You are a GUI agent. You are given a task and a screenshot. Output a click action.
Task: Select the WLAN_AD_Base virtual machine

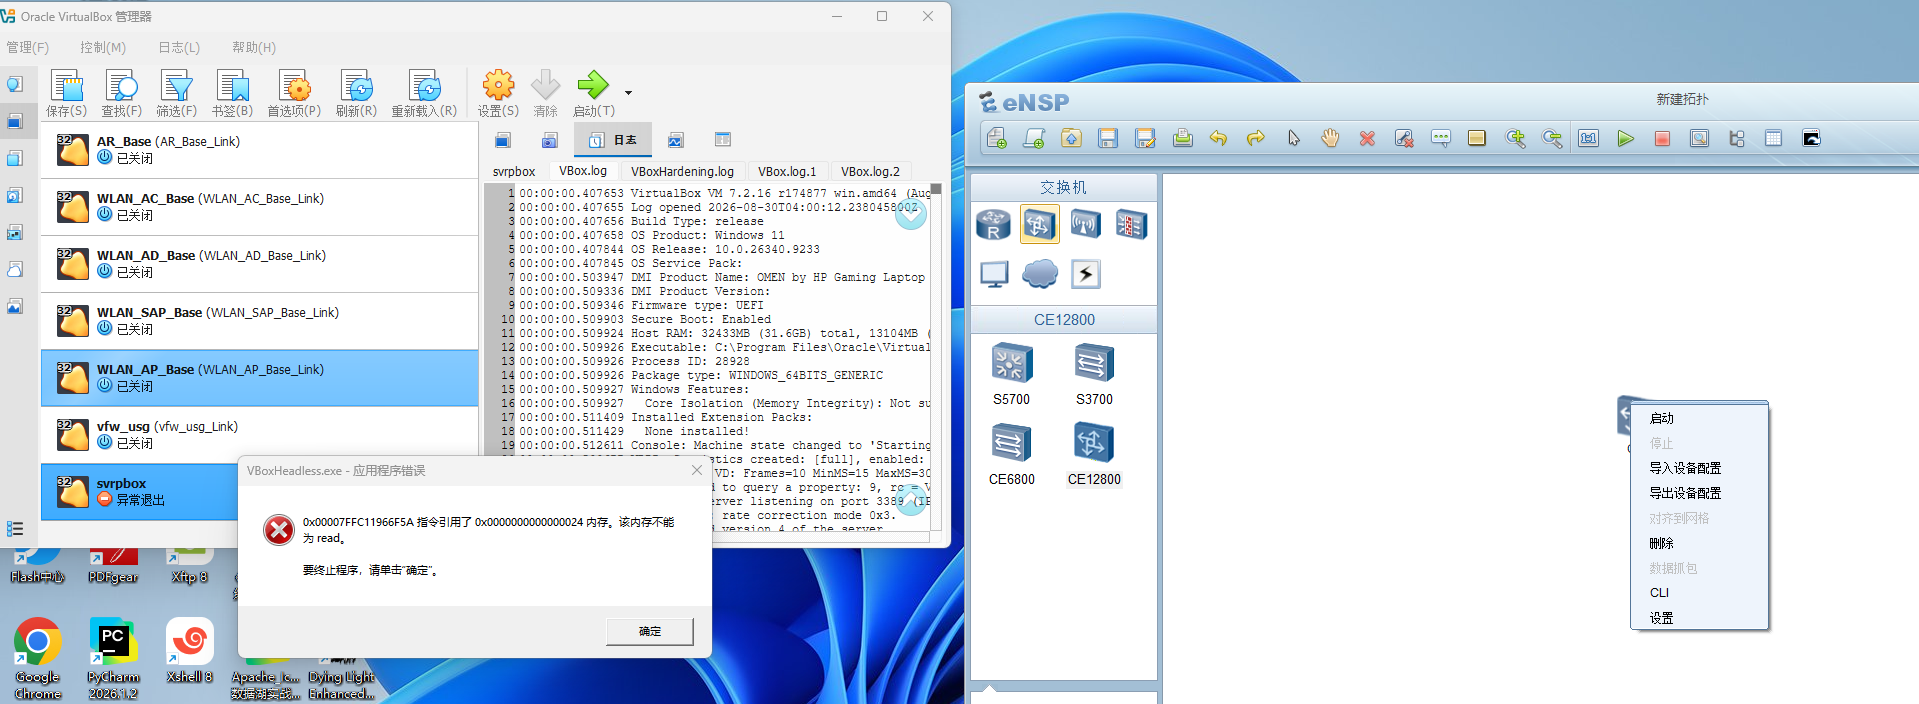click(260, 264)
